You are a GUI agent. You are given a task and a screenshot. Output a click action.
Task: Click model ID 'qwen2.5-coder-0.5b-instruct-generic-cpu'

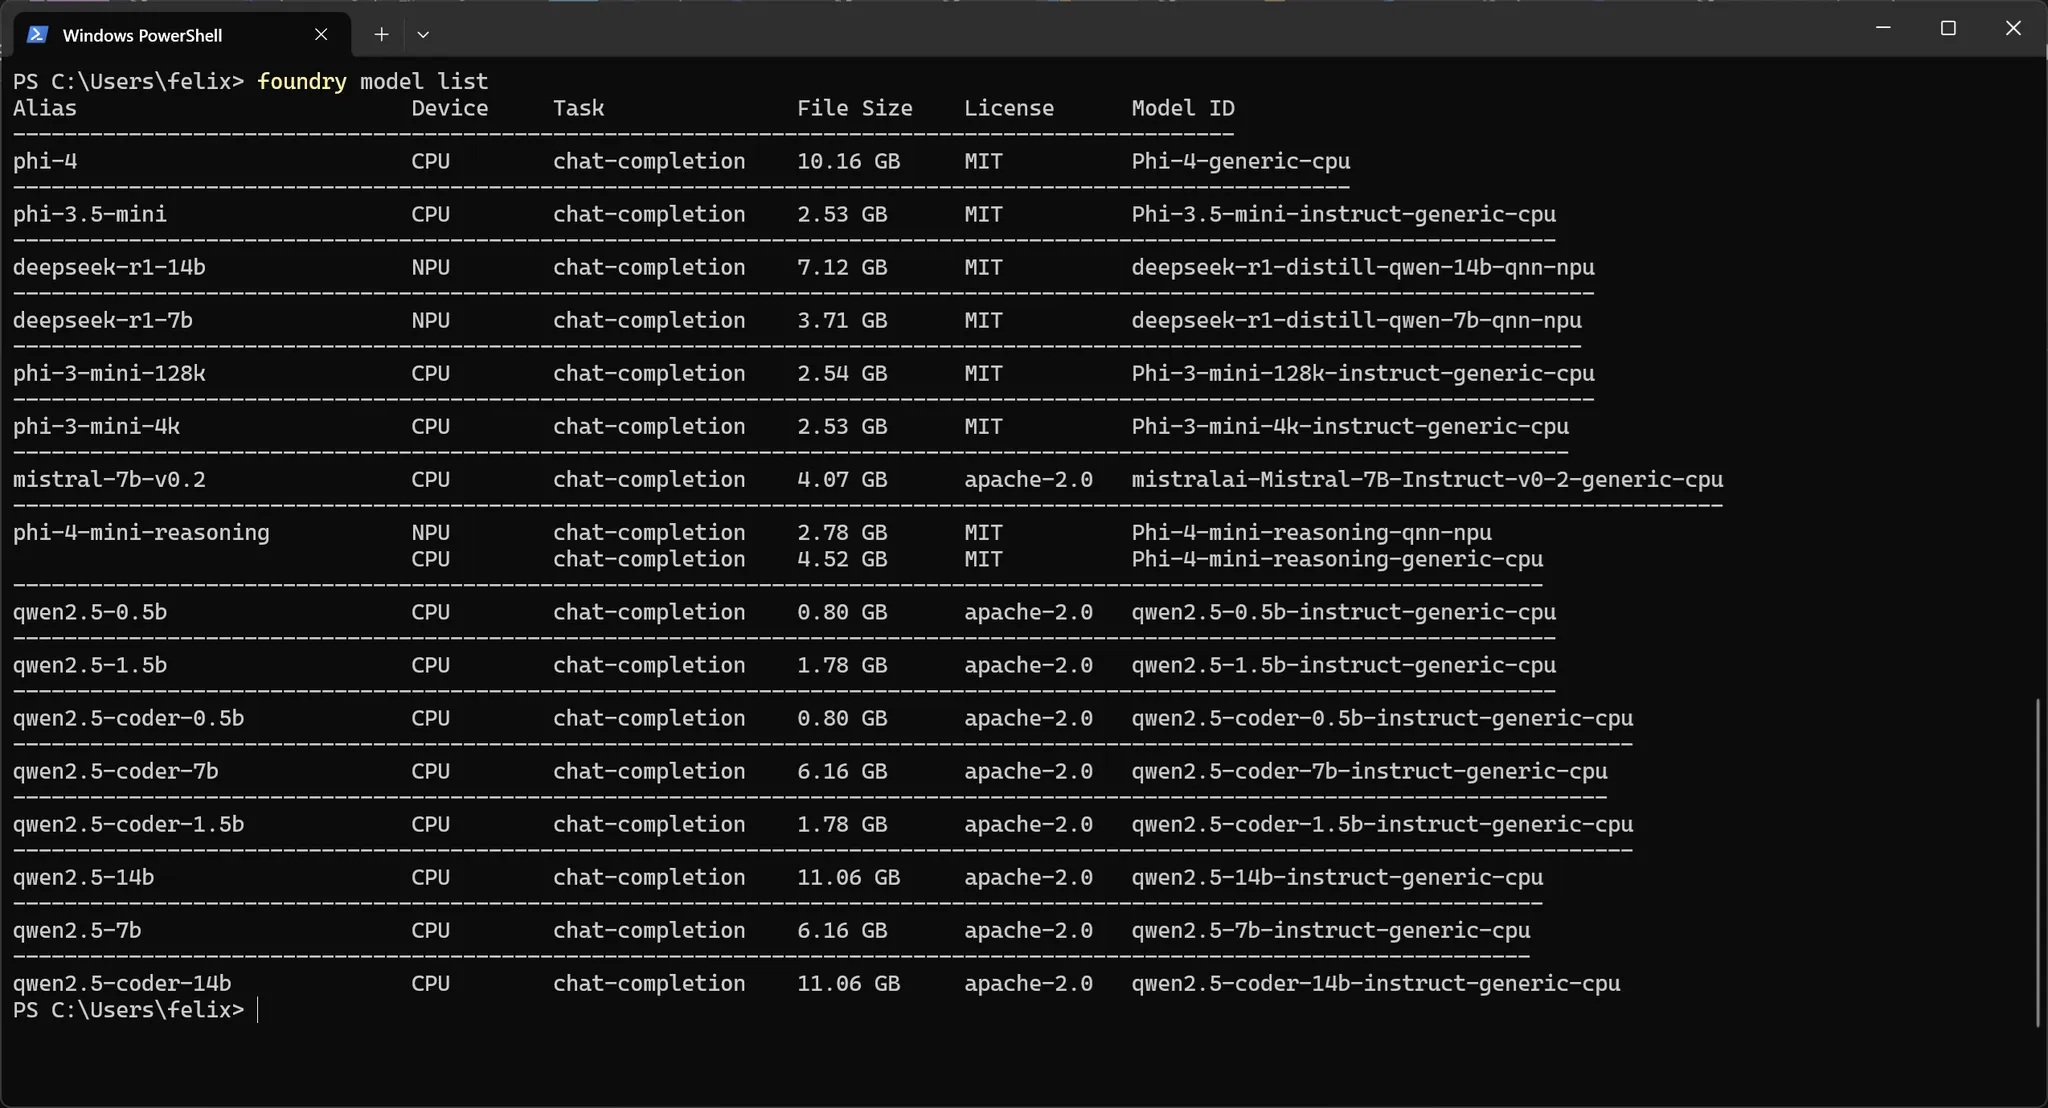pyautogui.click(x=1383, y=718)
